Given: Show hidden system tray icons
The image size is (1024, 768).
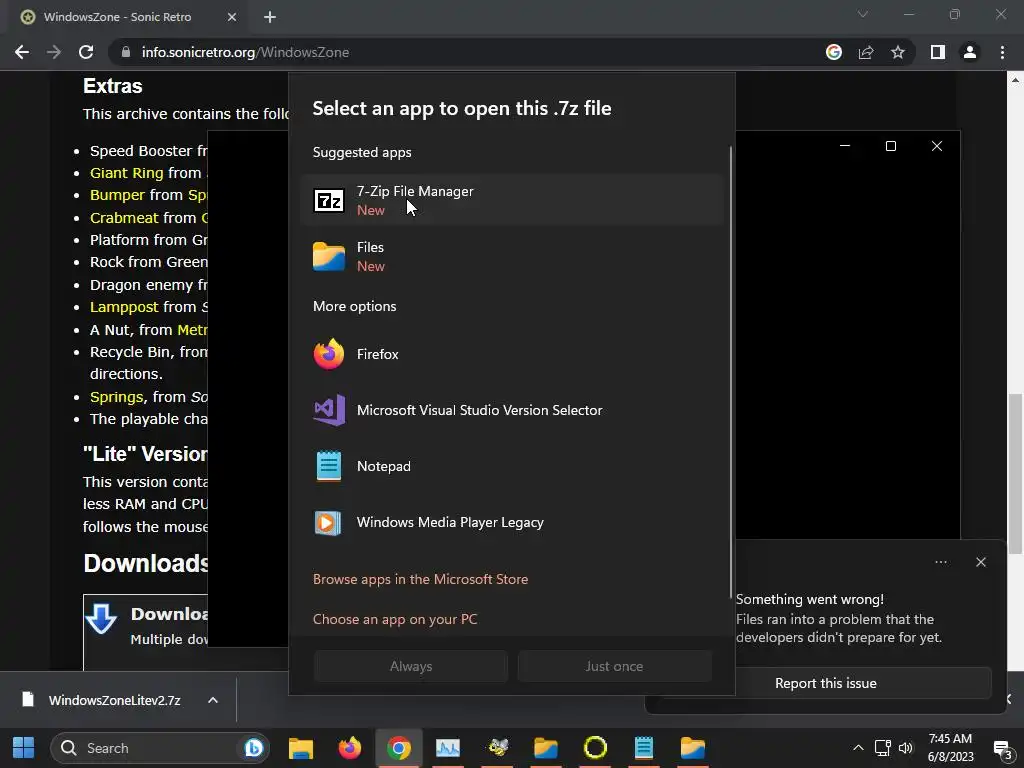Looking at the screenshot, I should pos(858,748).
